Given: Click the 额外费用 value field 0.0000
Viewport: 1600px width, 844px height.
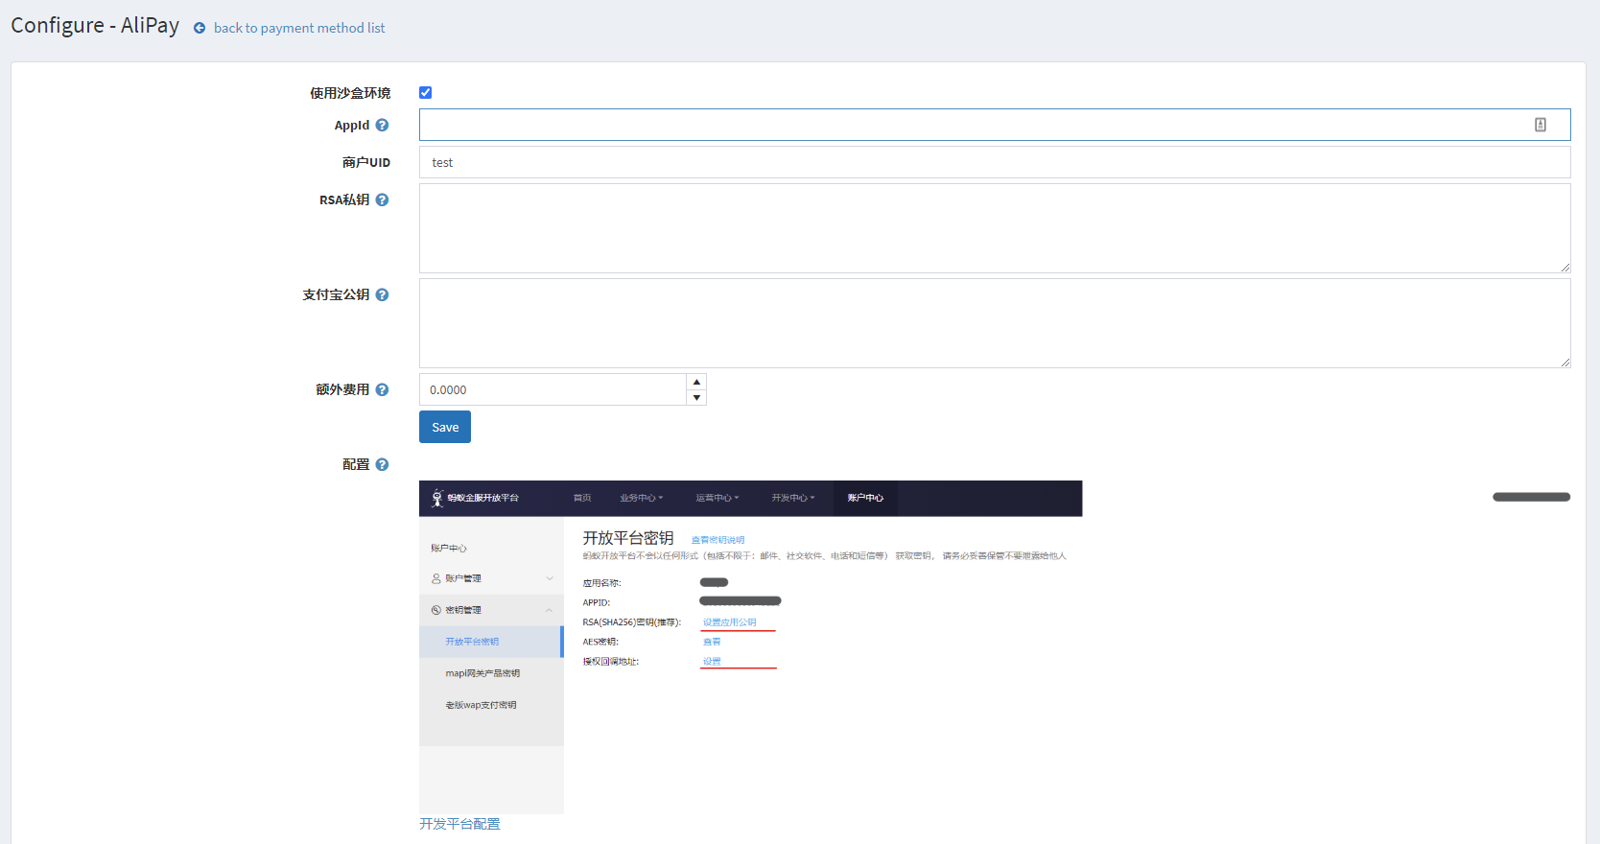Looking at the screenshot, I should coord(553,390).
